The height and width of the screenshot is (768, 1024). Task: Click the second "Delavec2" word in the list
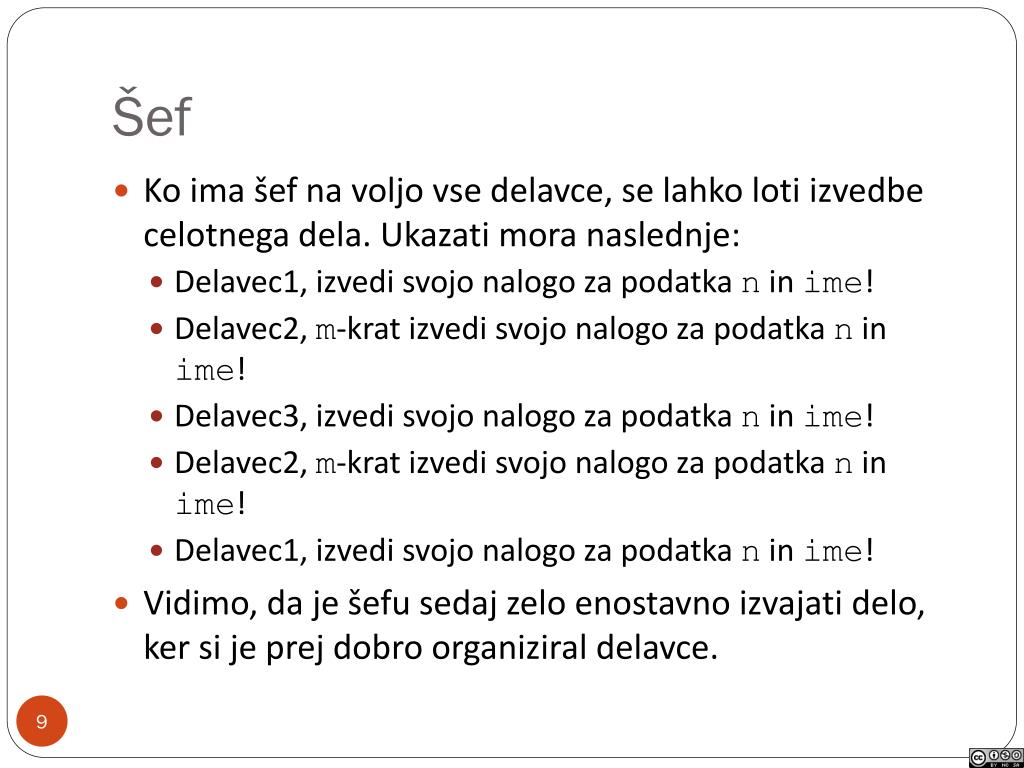(237, 462)
